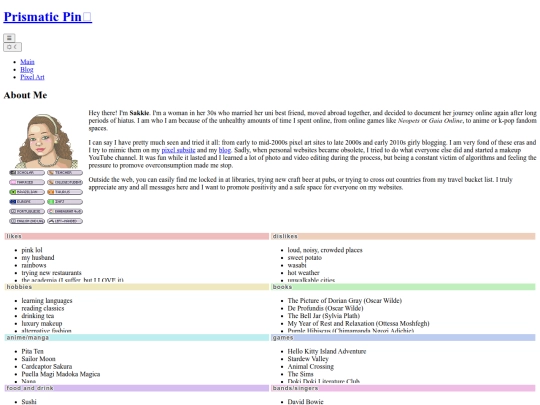
Task: Click 'The Picture of Dorian Gray' entry
Action: pyautogui.click(x=345, y=301)
